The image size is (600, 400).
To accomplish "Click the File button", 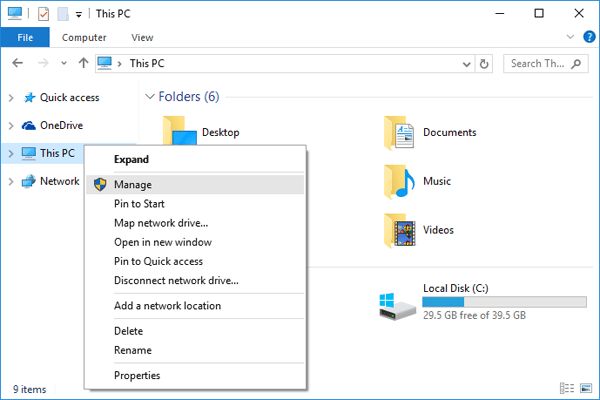I will point(25,37).
